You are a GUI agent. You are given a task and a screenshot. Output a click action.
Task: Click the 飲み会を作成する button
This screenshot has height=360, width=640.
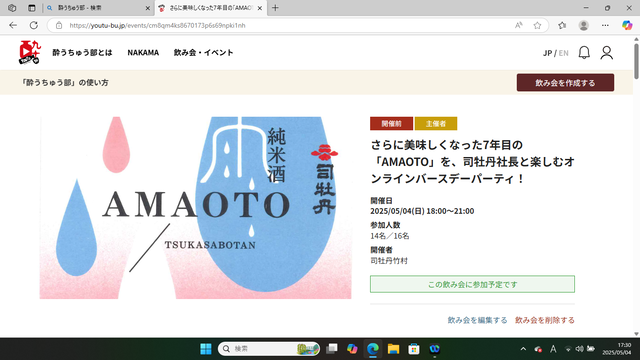pos(565,83)
